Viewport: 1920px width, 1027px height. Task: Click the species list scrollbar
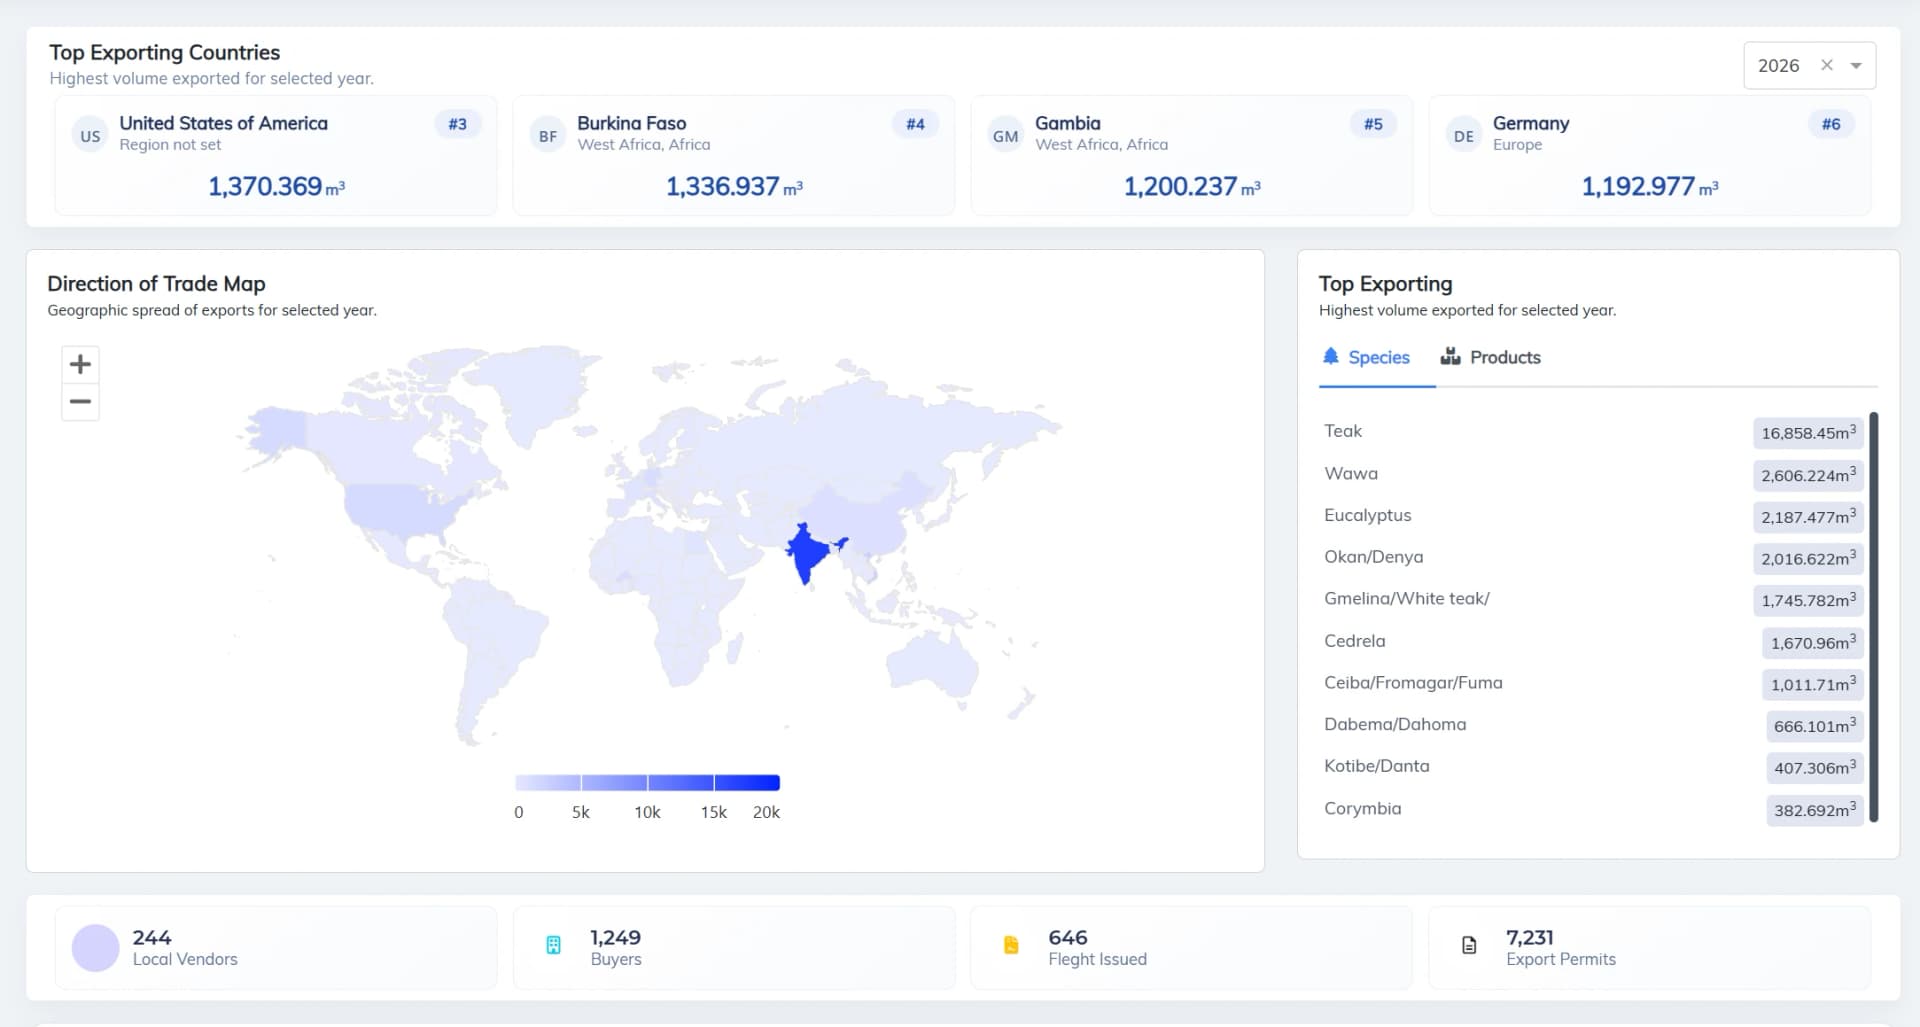click(x=1873, y=617)
